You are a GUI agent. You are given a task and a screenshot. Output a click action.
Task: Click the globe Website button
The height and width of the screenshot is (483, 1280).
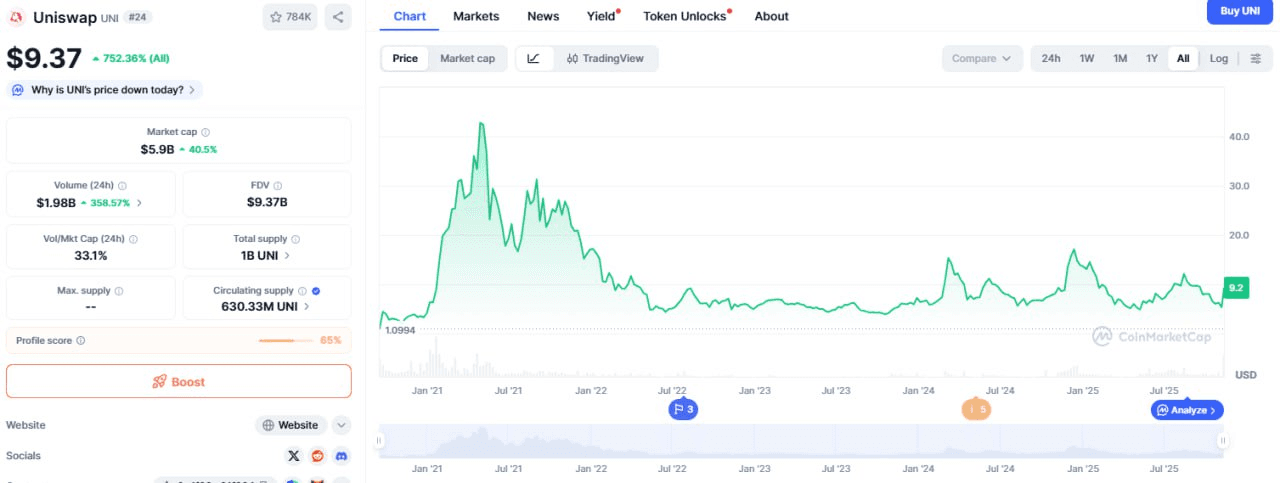(x=291, y=425)
